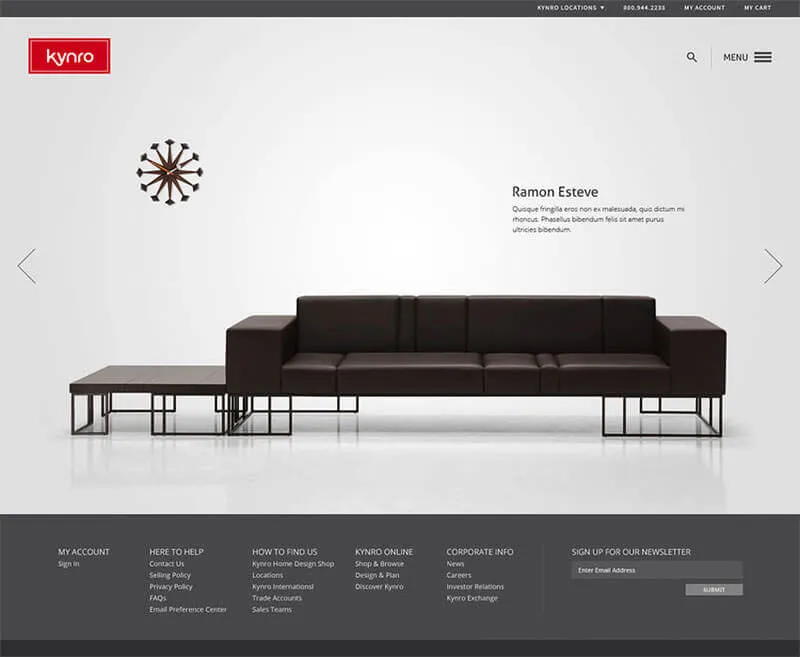Open the hamburger MENU icon

[x=762, y=57]
